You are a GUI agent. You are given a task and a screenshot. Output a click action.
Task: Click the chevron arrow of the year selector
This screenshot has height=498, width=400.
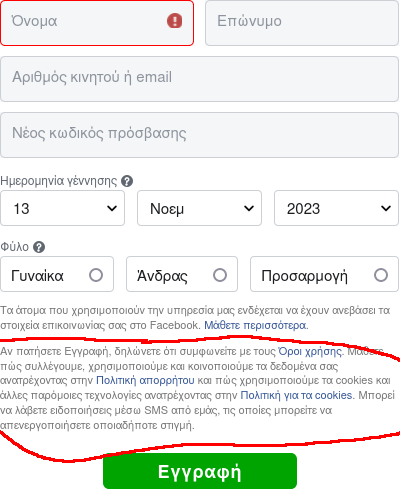click(x=386, y=208)
